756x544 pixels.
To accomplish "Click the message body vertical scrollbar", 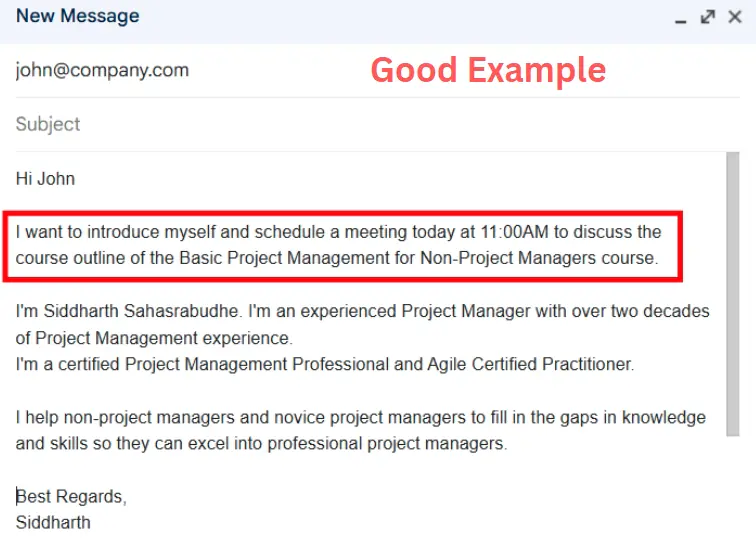I will coord(733,294).
